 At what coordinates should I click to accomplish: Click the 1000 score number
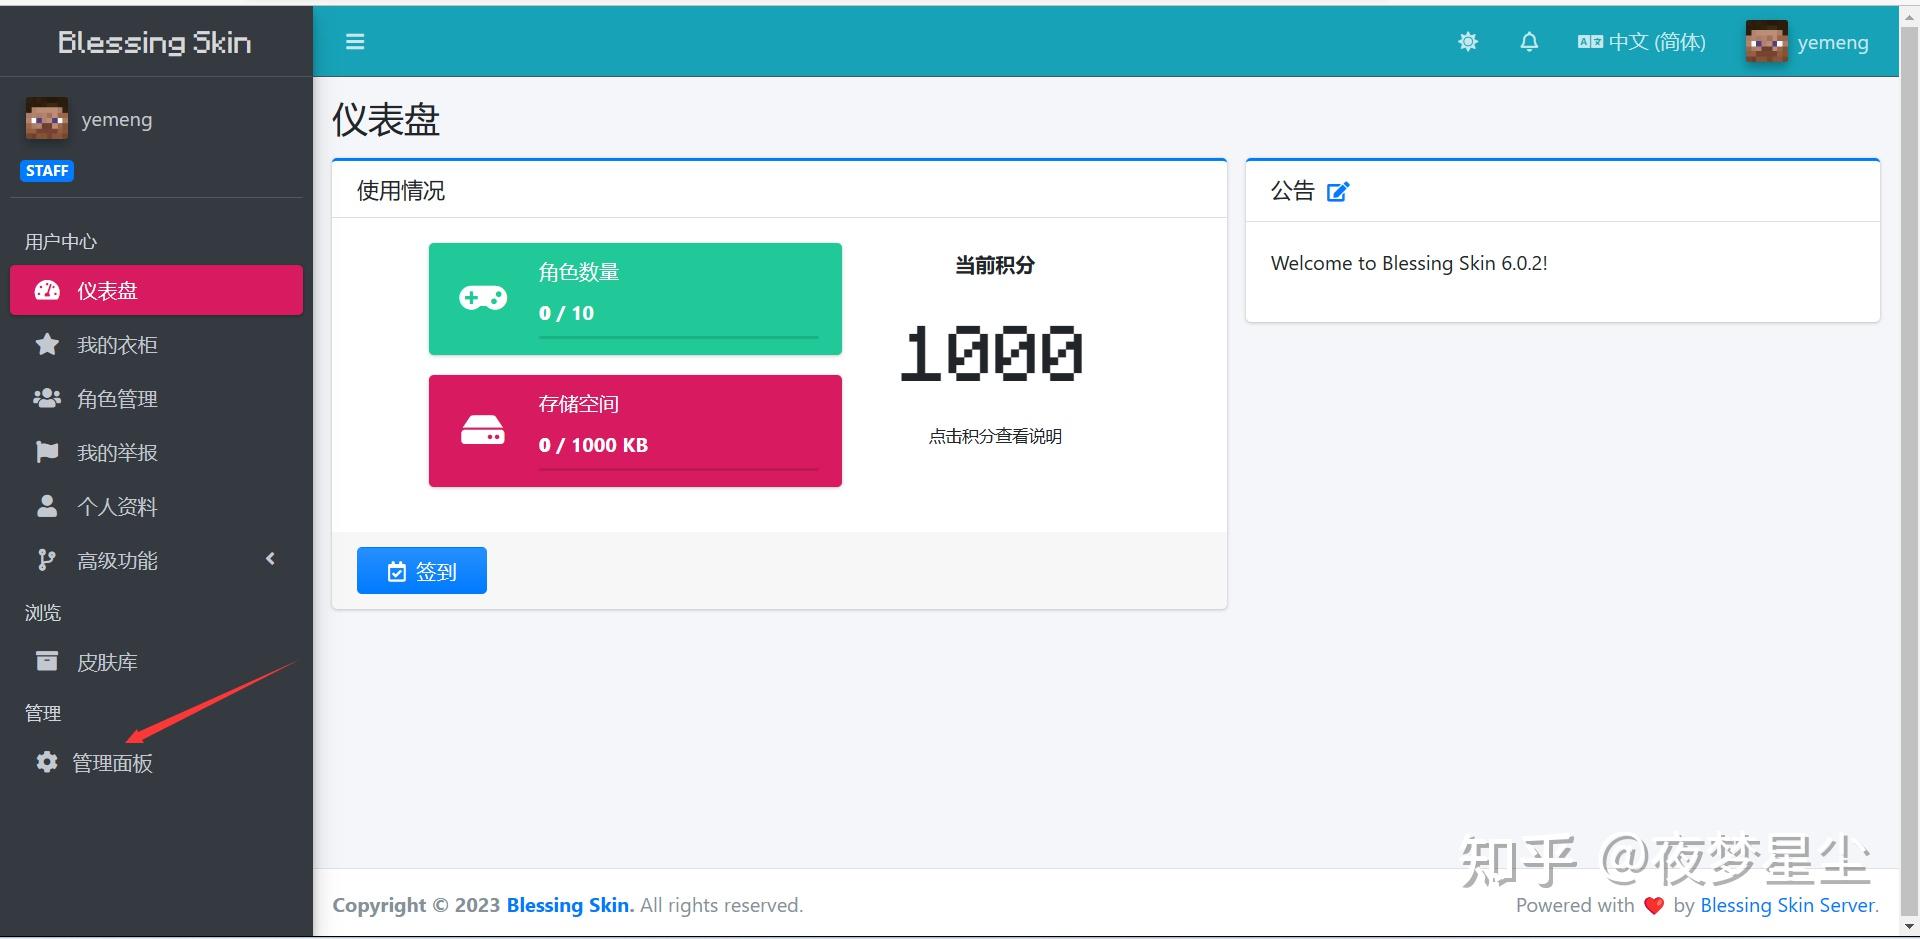click(992, 353)
